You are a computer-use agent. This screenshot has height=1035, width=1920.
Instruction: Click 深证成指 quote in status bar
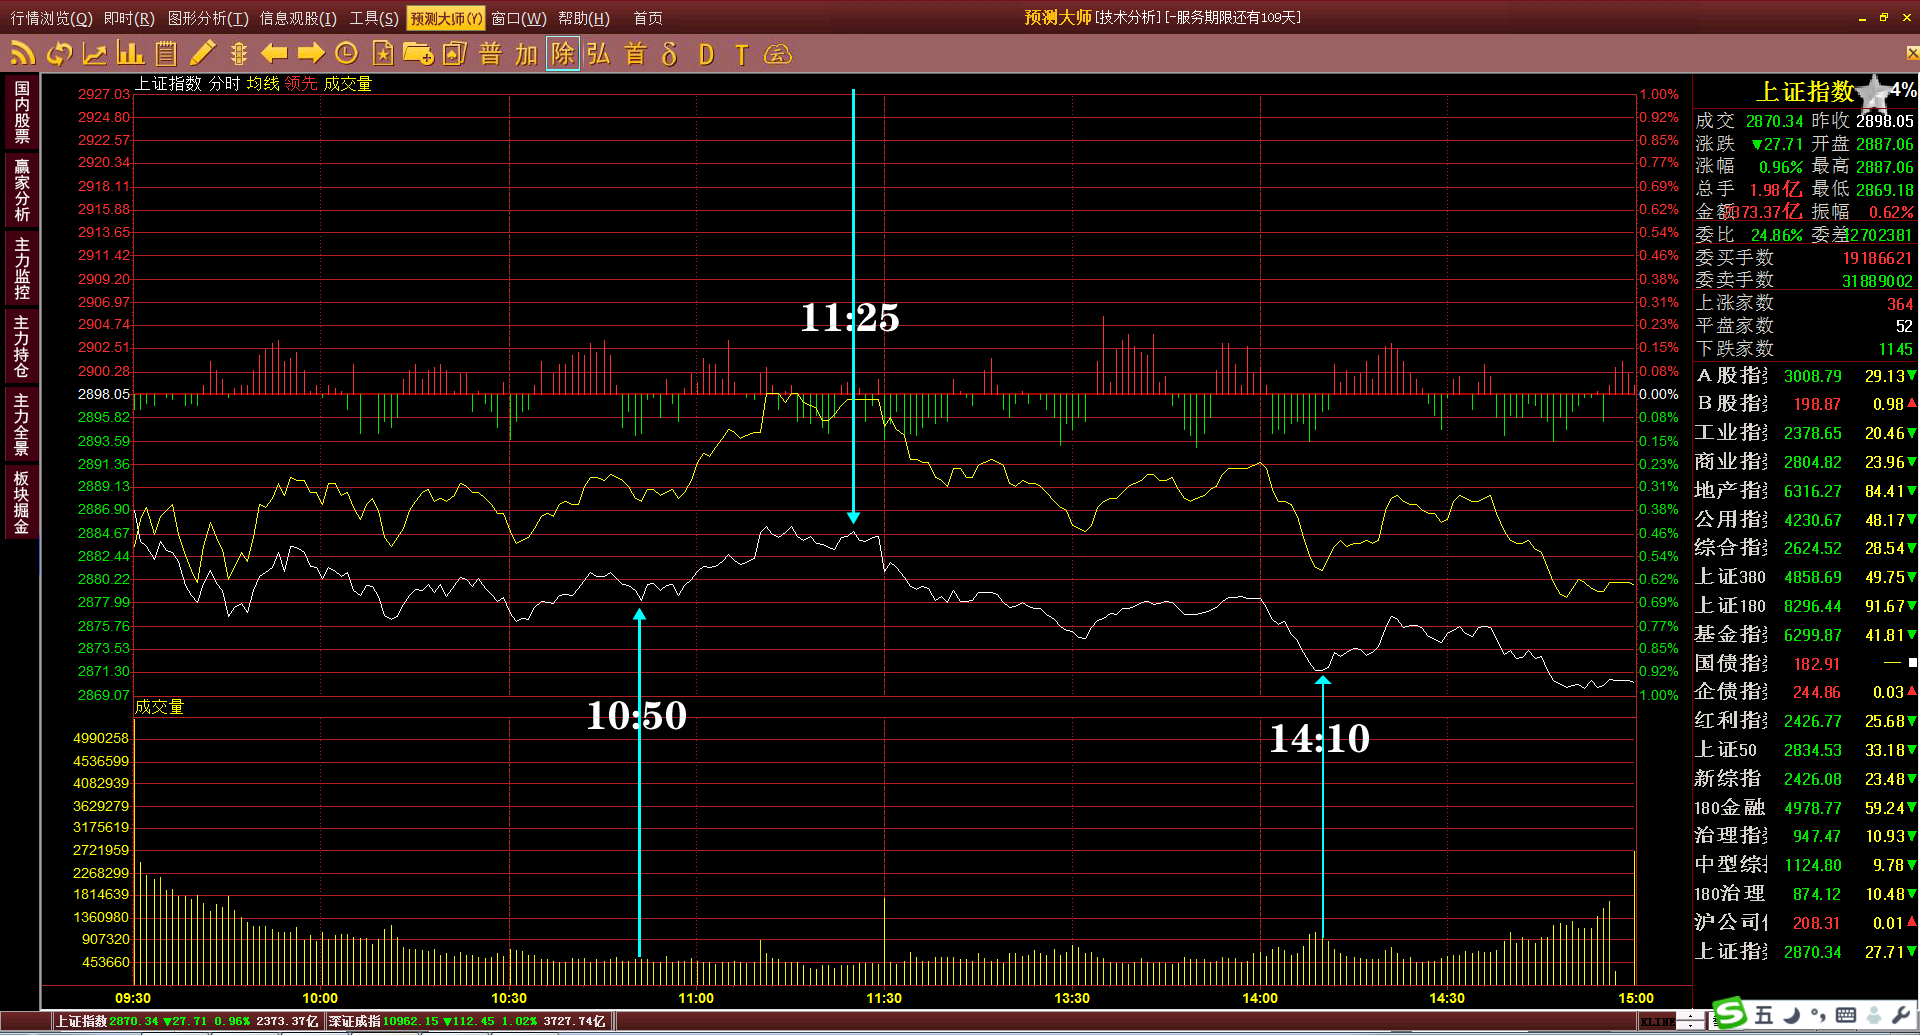click(468, 1021)
